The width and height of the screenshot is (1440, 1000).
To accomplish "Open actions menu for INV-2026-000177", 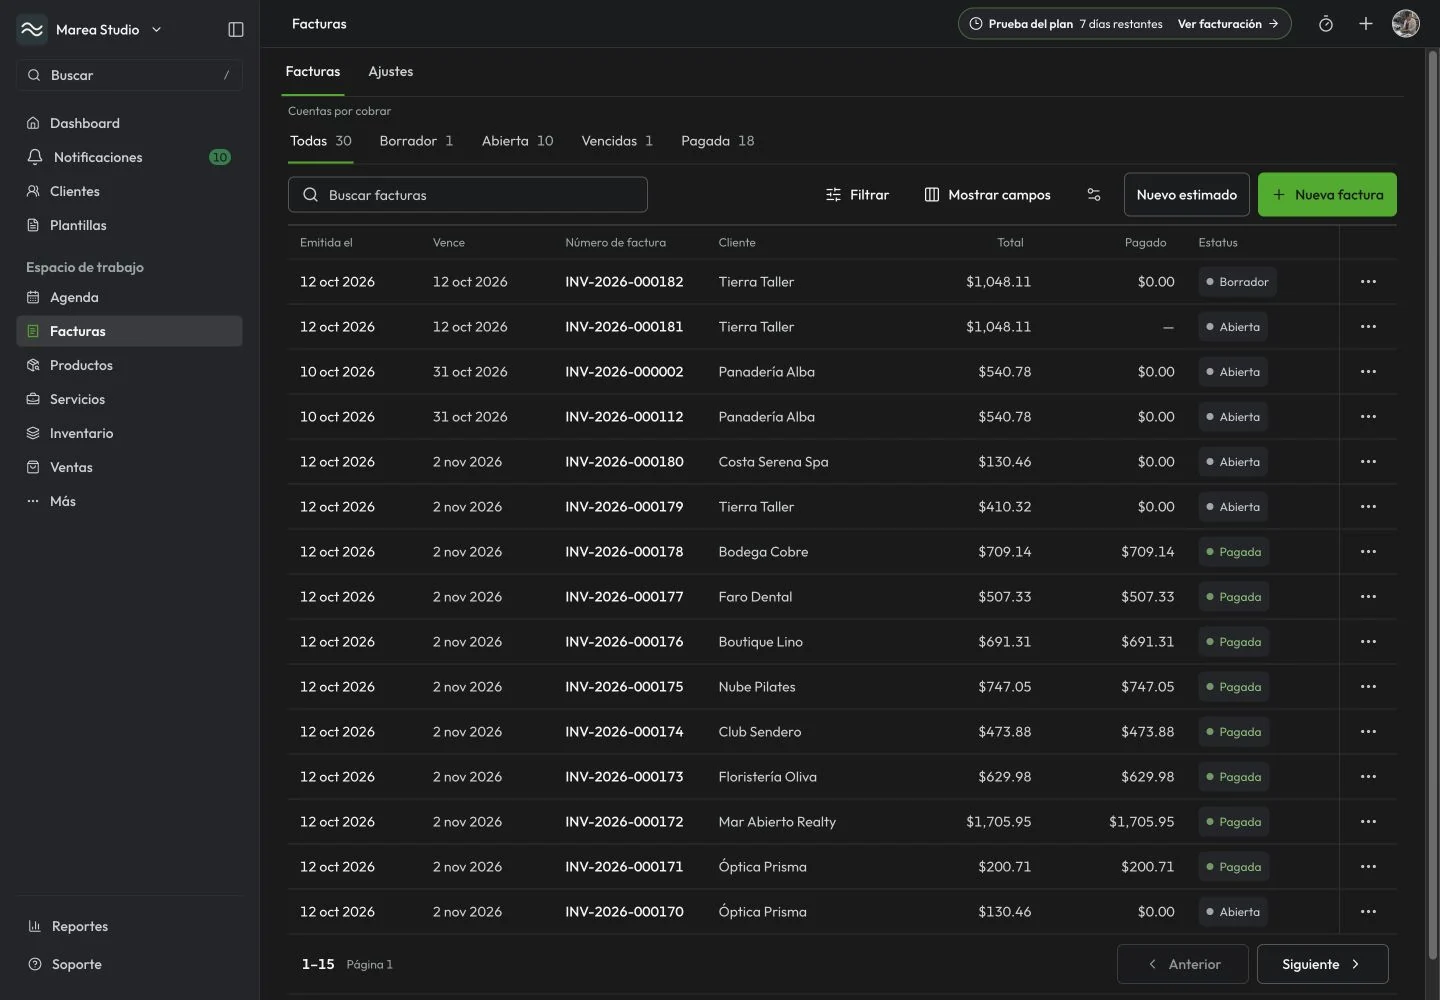I will [1368, 597].
